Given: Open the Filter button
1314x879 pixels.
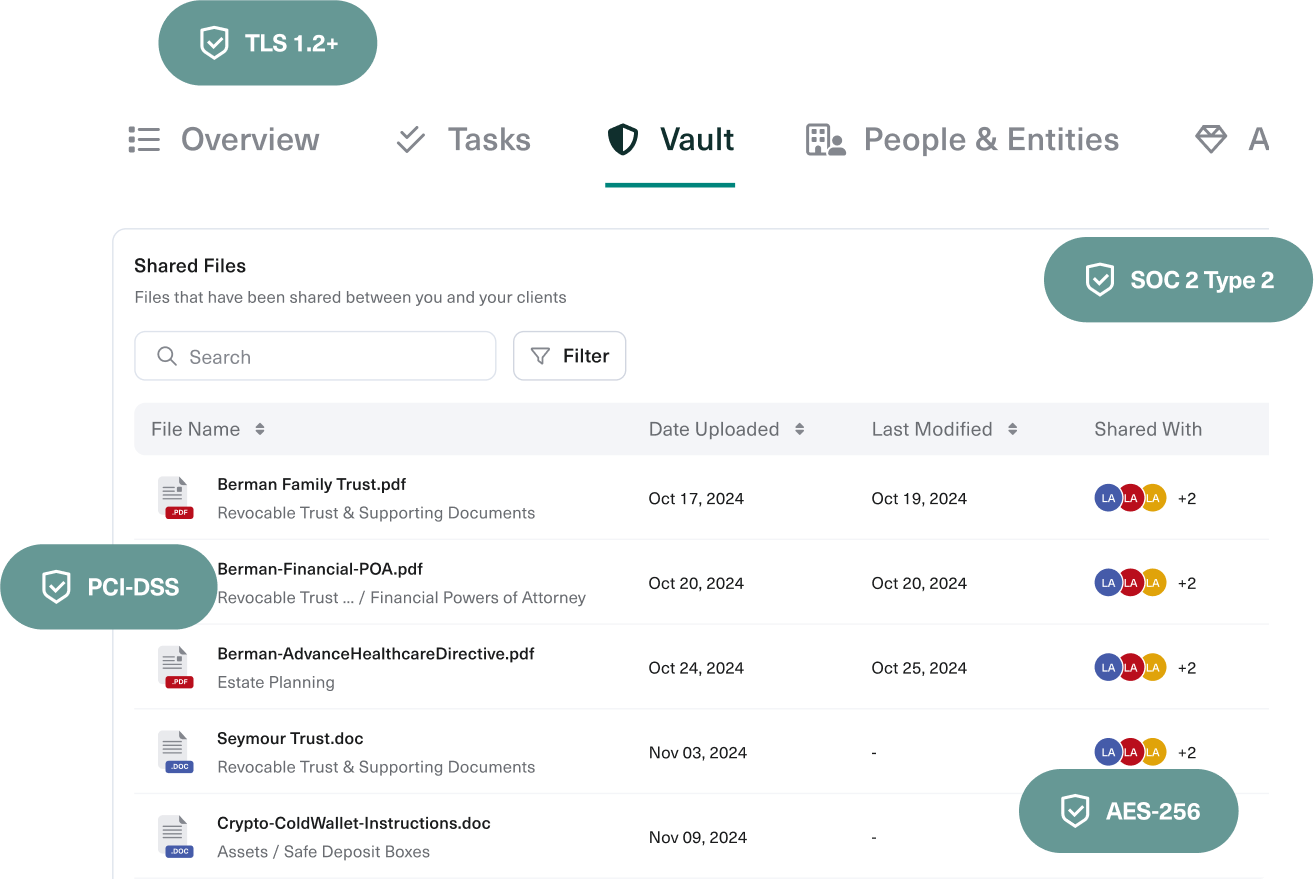Looking at the screenshot, I should point(569,356).
